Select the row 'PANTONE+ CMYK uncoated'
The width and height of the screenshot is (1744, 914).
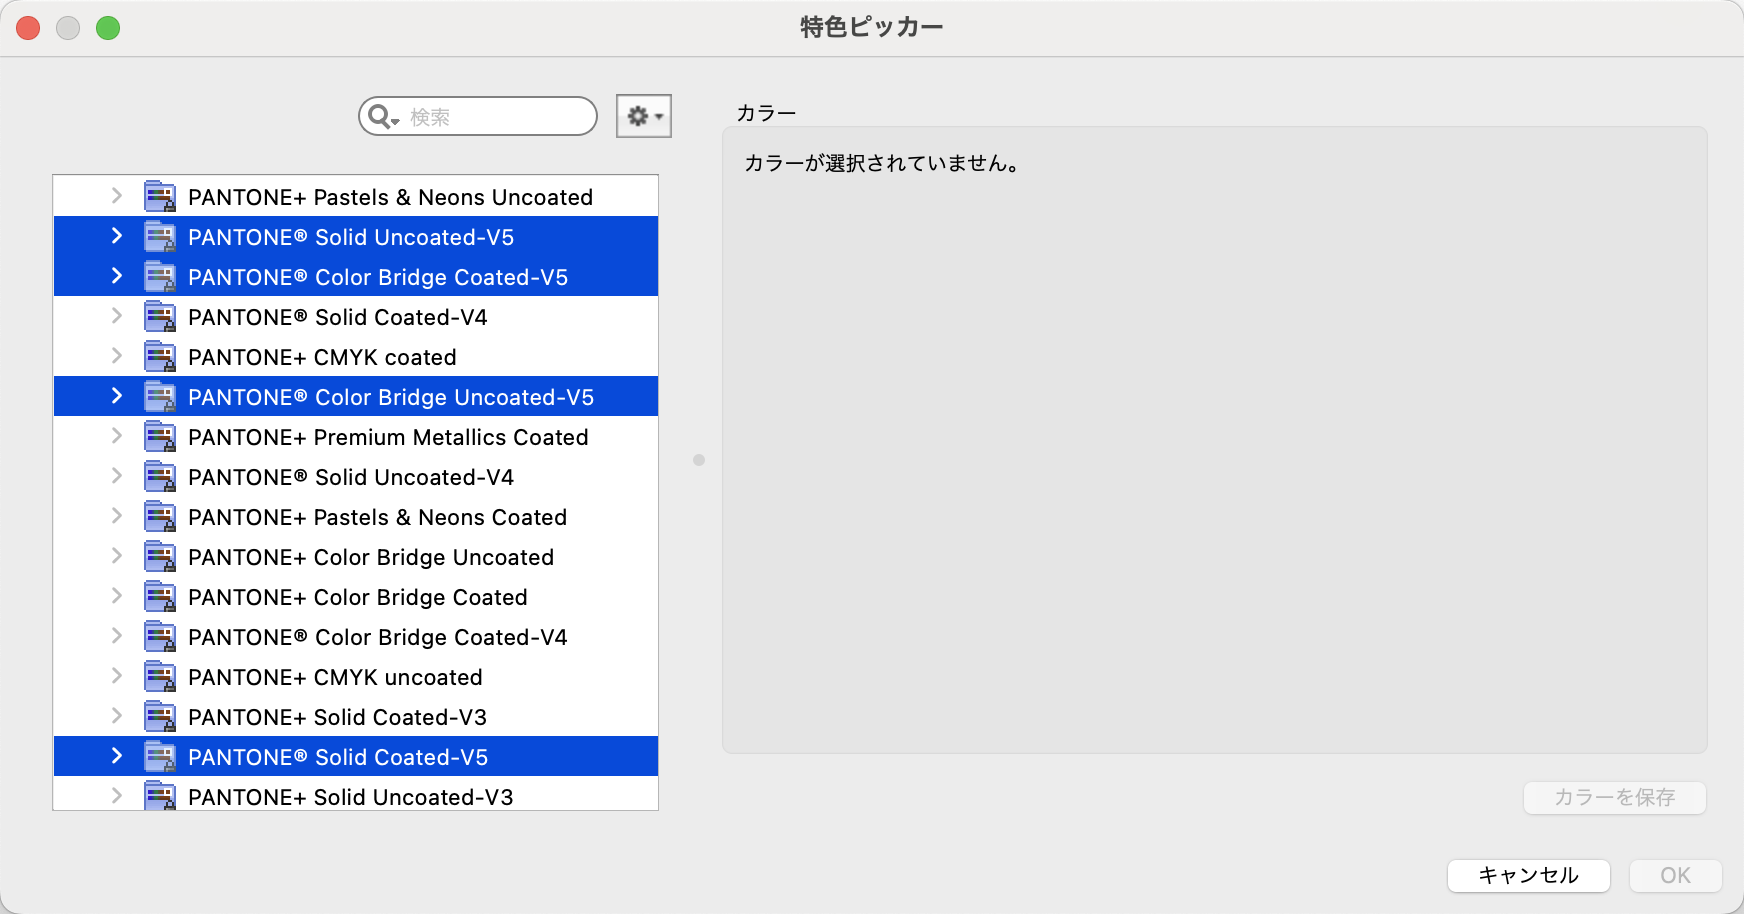355,676
